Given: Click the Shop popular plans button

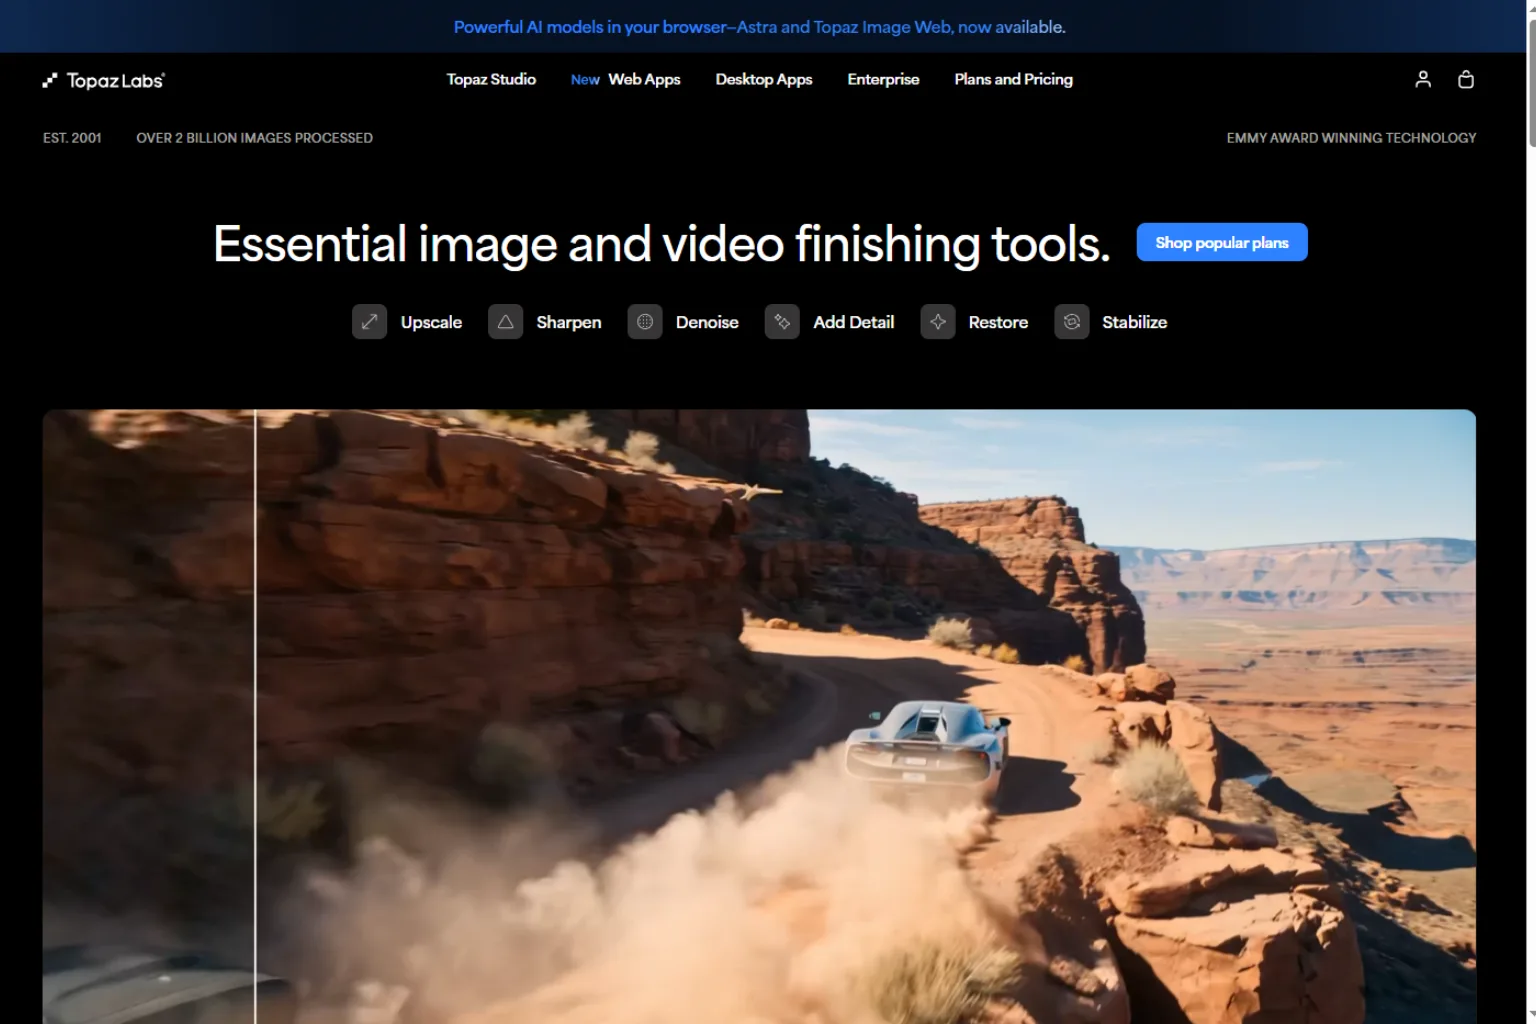Looking at the screenshot, I should coord(1222,242).
